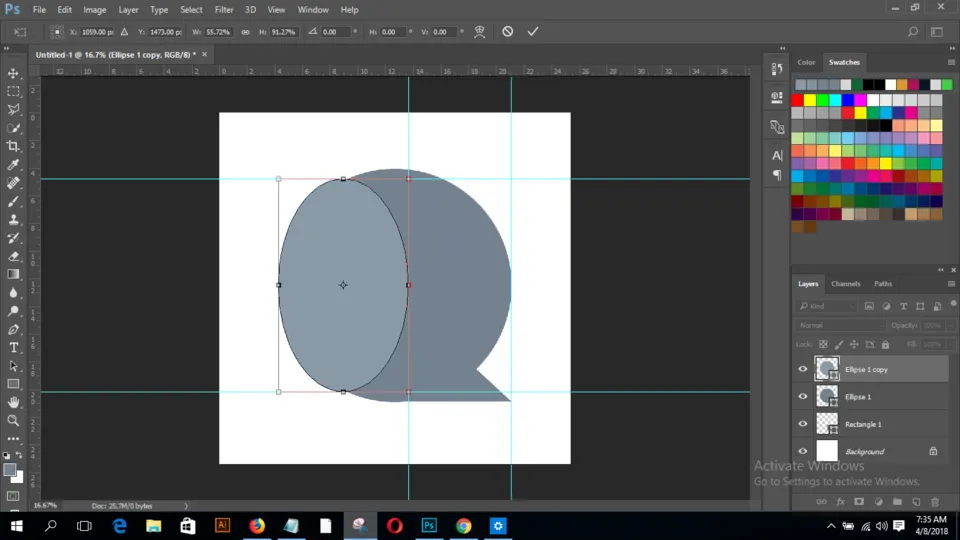Commit the transform with the checkmark

click(x=533, y=31)
